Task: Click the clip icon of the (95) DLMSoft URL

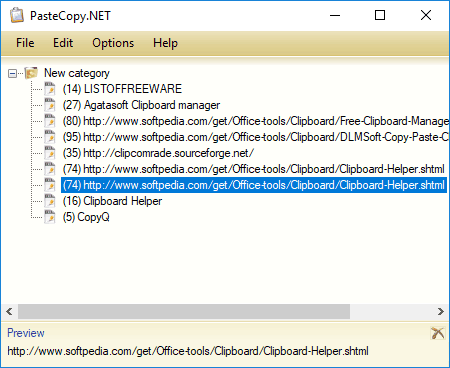Action: 50,137
